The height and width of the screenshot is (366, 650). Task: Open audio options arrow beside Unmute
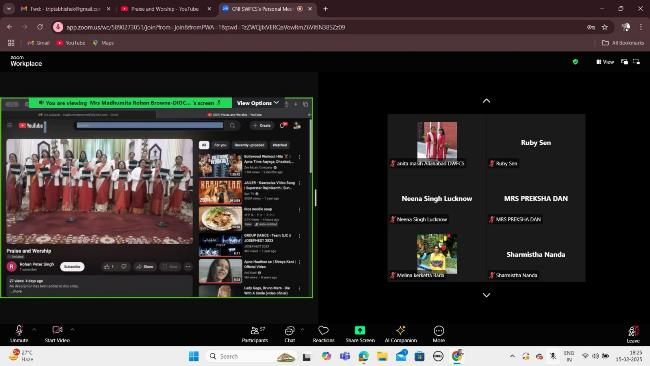(x=34, y=330)
